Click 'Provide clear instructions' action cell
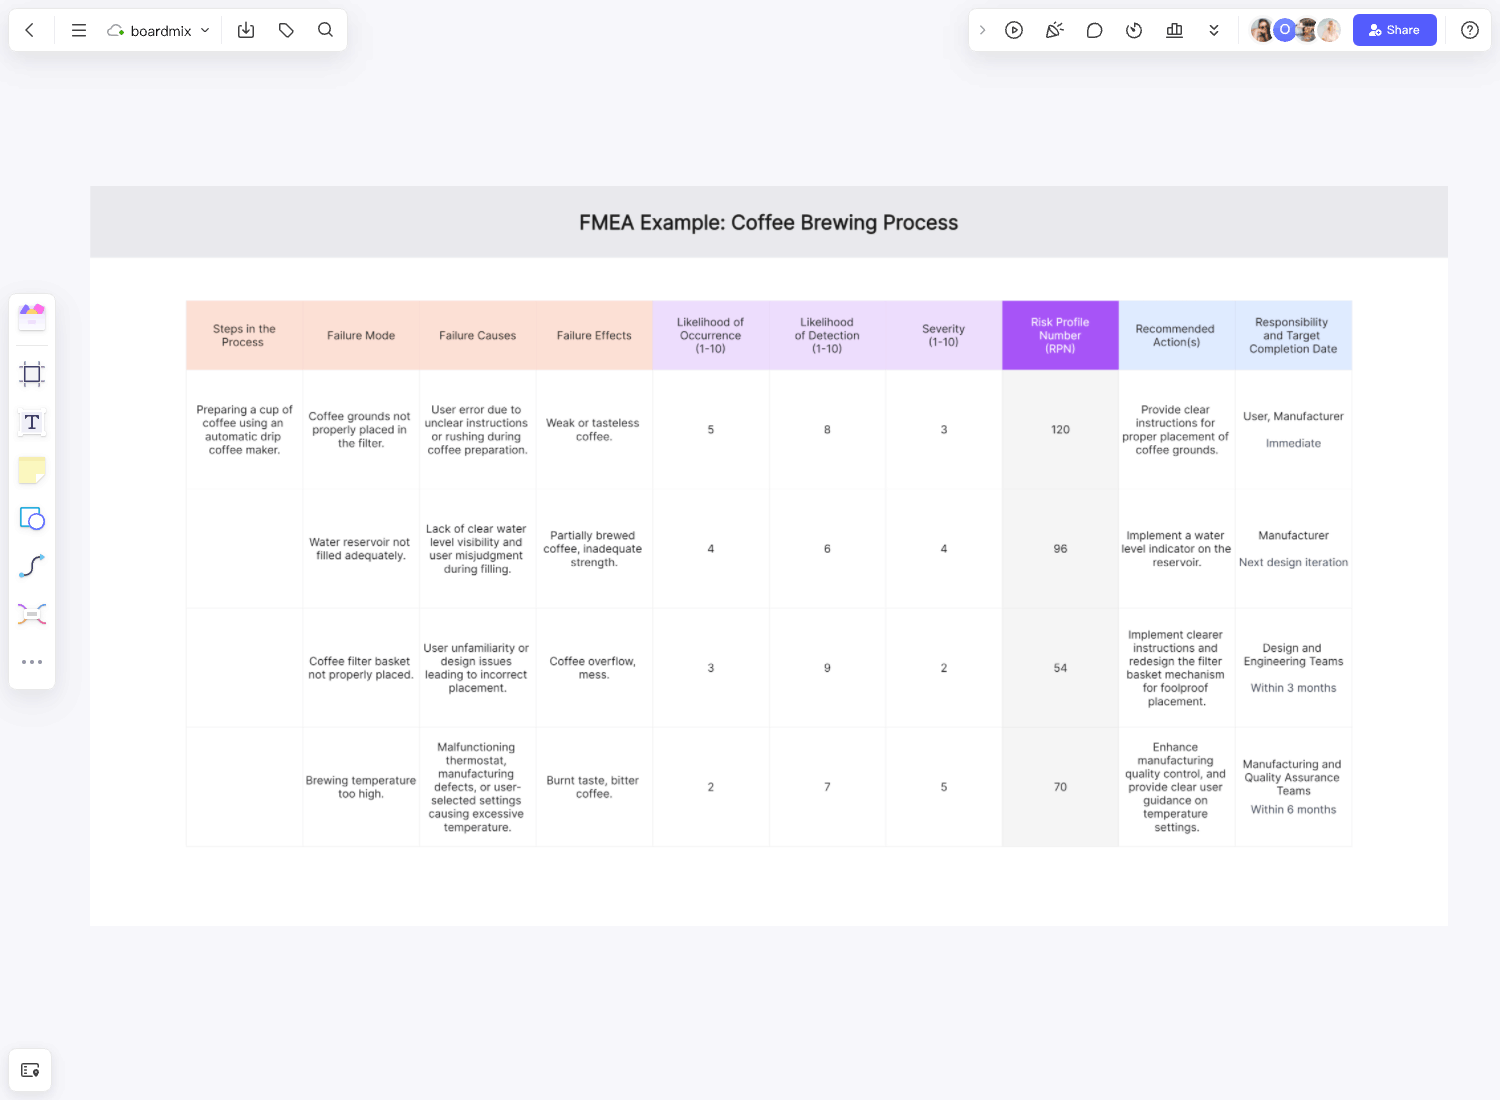This screenshot has width=1500, height=1100. pyautogui.click(x=1176, y=430)
